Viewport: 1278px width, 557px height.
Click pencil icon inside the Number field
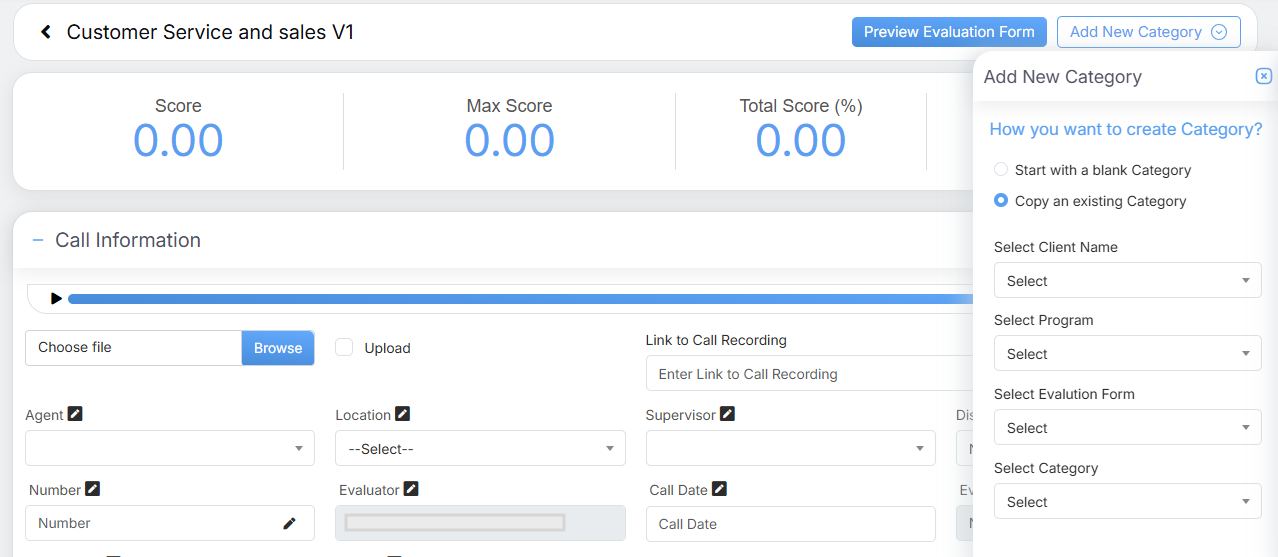tap(289, 523)
